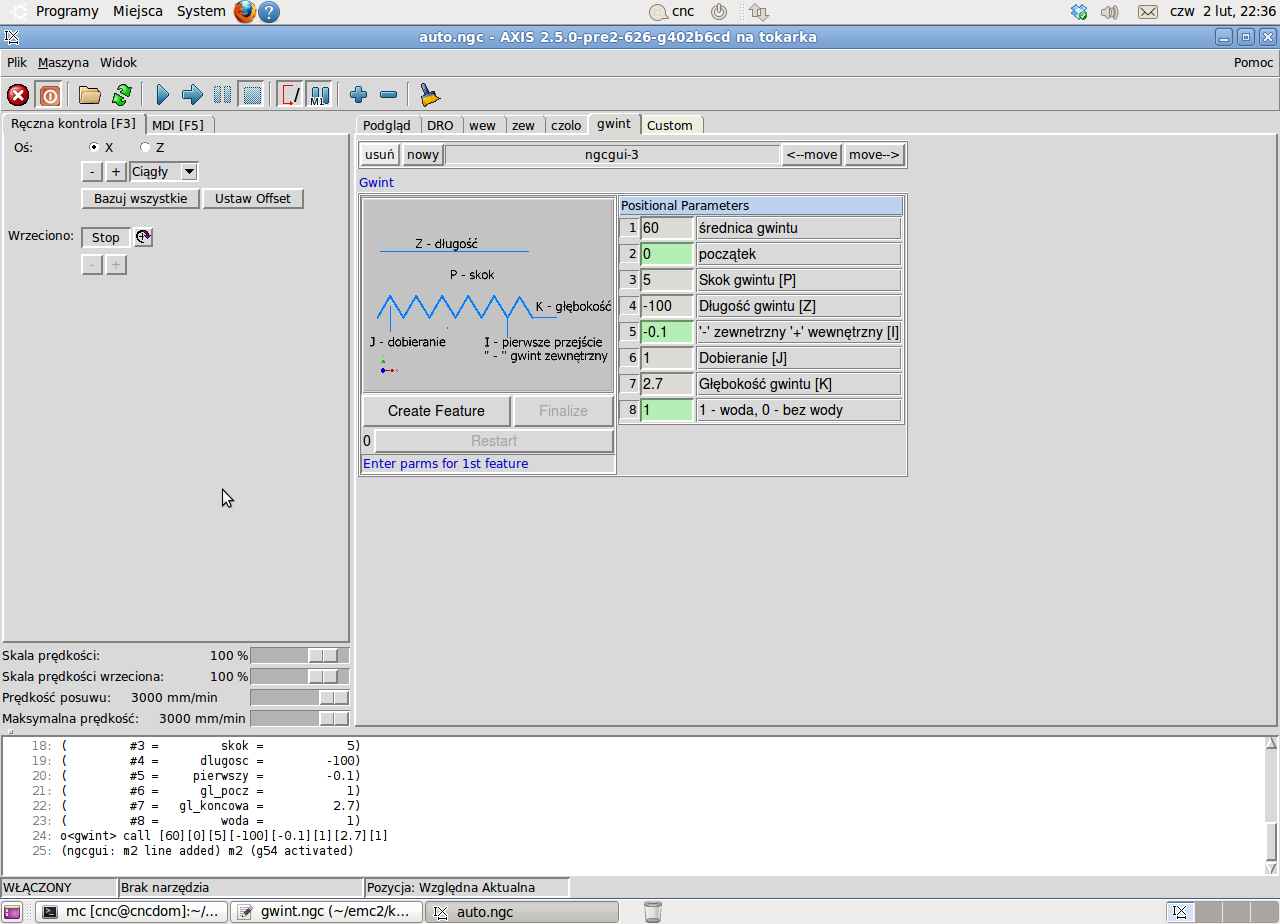Screen dimensions: 1280x924
Task: Open the Maszyna menu
Action: pyautogui.click(x=63, y=62)
